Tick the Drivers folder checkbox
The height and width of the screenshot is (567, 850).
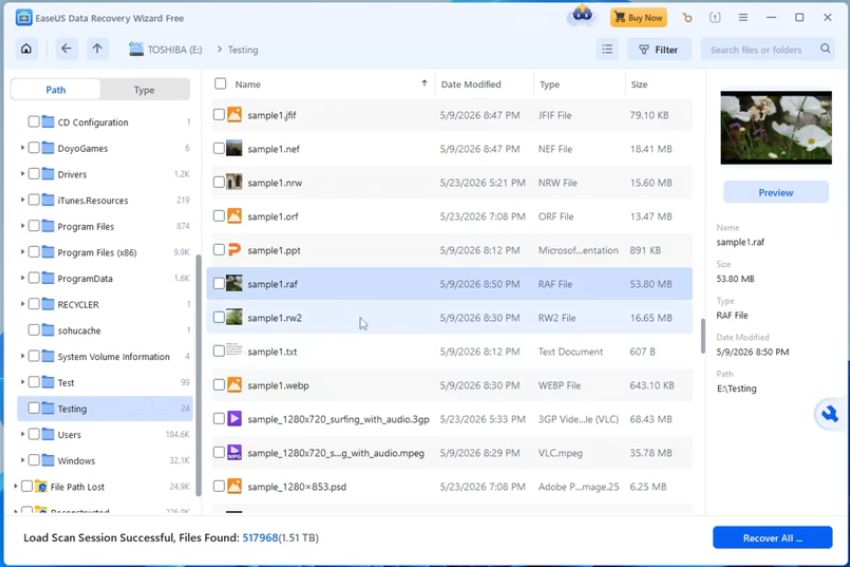(34, 174)
